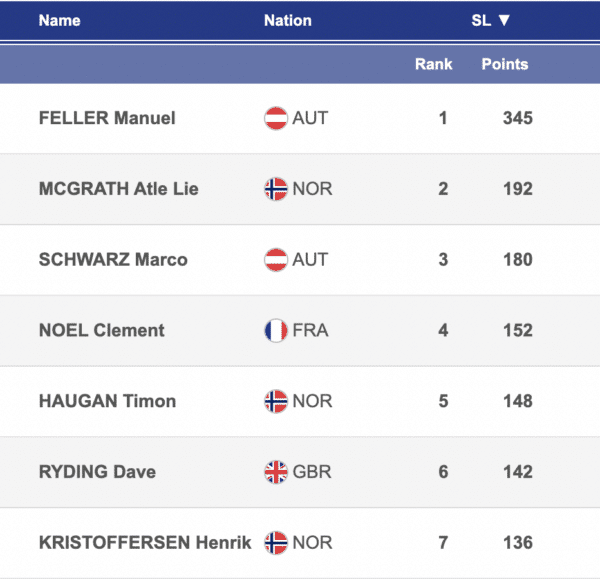The height and width of the screenshot is (579, 600).
Task: Click Feller's 345 points value
Action: coord(517,118)
